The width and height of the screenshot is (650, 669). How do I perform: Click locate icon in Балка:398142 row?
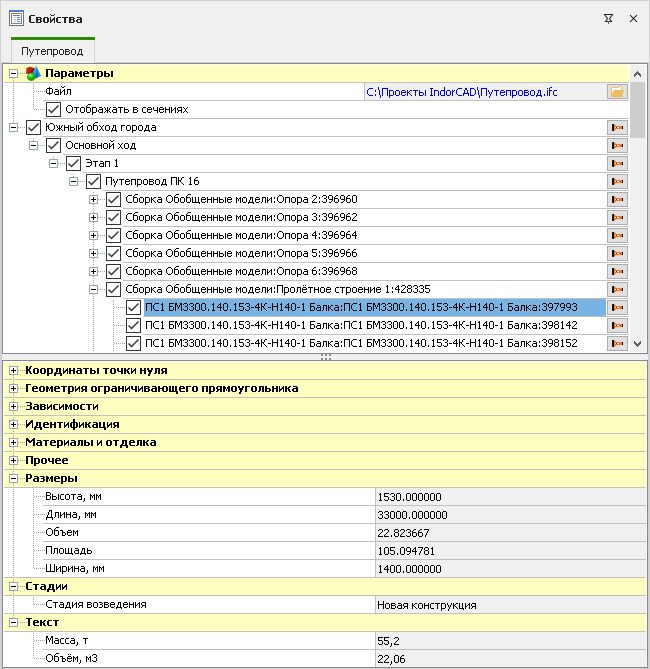point(617,325)
